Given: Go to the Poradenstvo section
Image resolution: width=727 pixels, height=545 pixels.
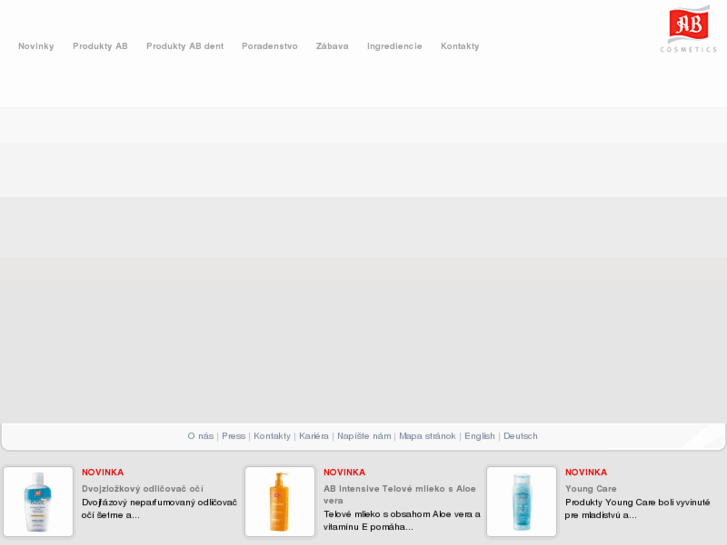Looking at the screenshot, I should click(270, 46).
